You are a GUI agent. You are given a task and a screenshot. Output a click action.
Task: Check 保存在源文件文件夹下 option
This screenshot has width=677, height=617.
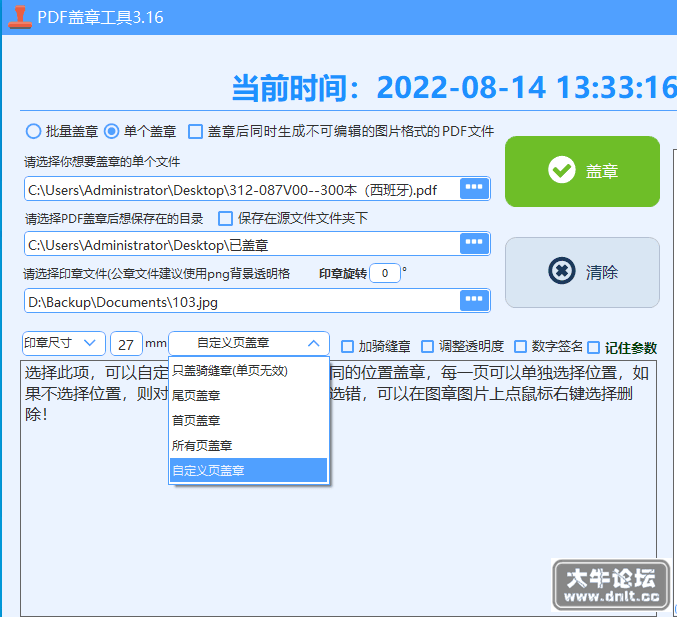[x=225, y=218]
